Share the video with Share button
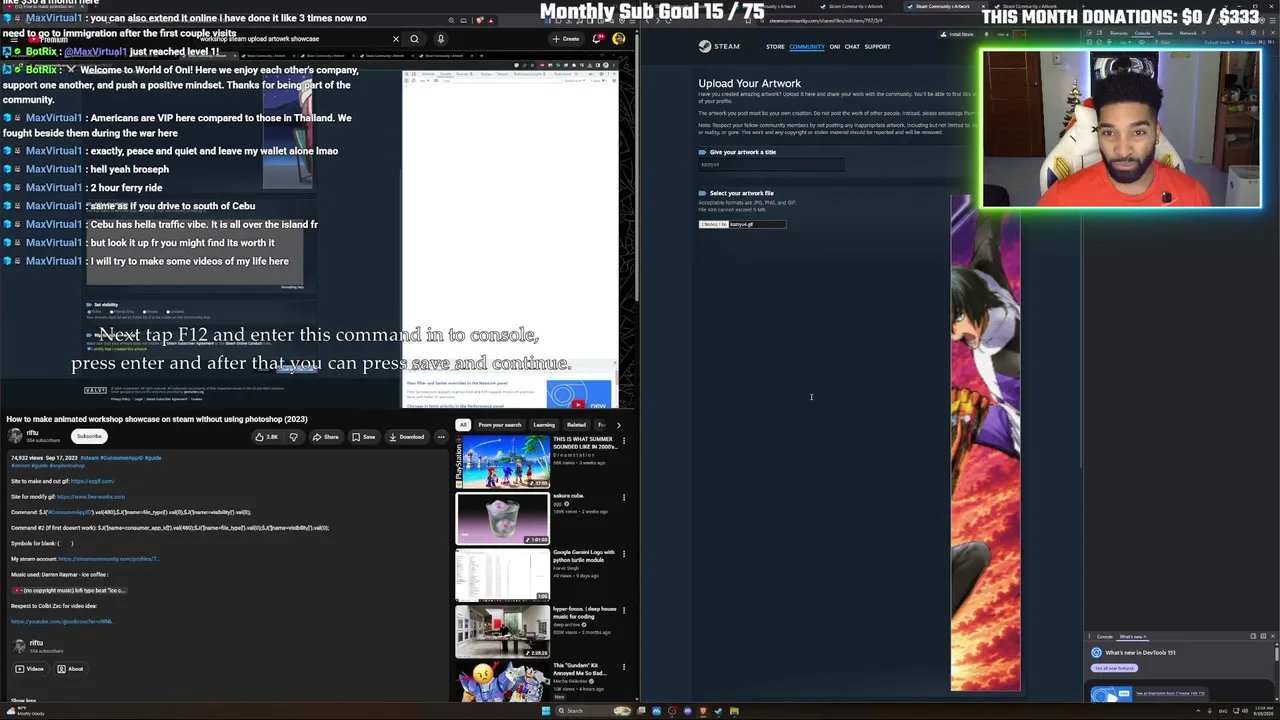This screenshot has height=720, width=1280. coord(326,437)
